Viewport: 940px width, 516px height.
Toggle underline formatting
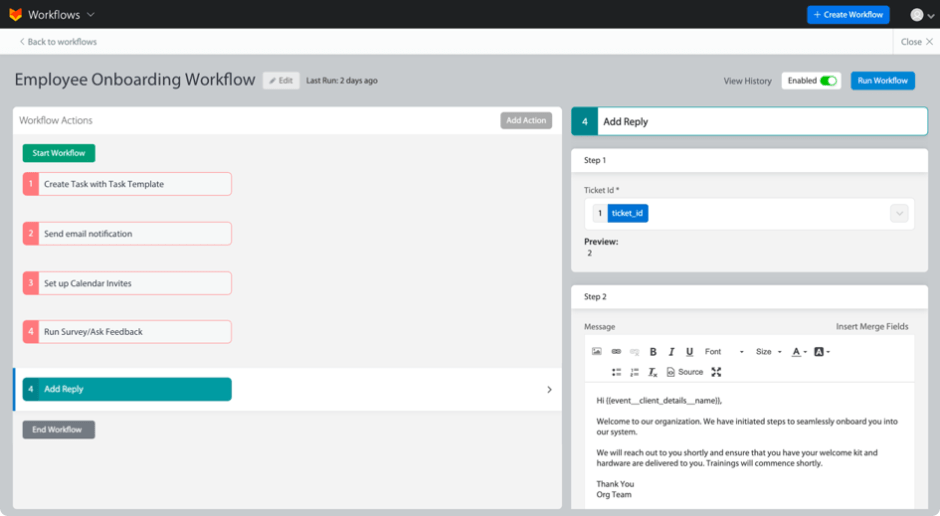pos(689,352)
